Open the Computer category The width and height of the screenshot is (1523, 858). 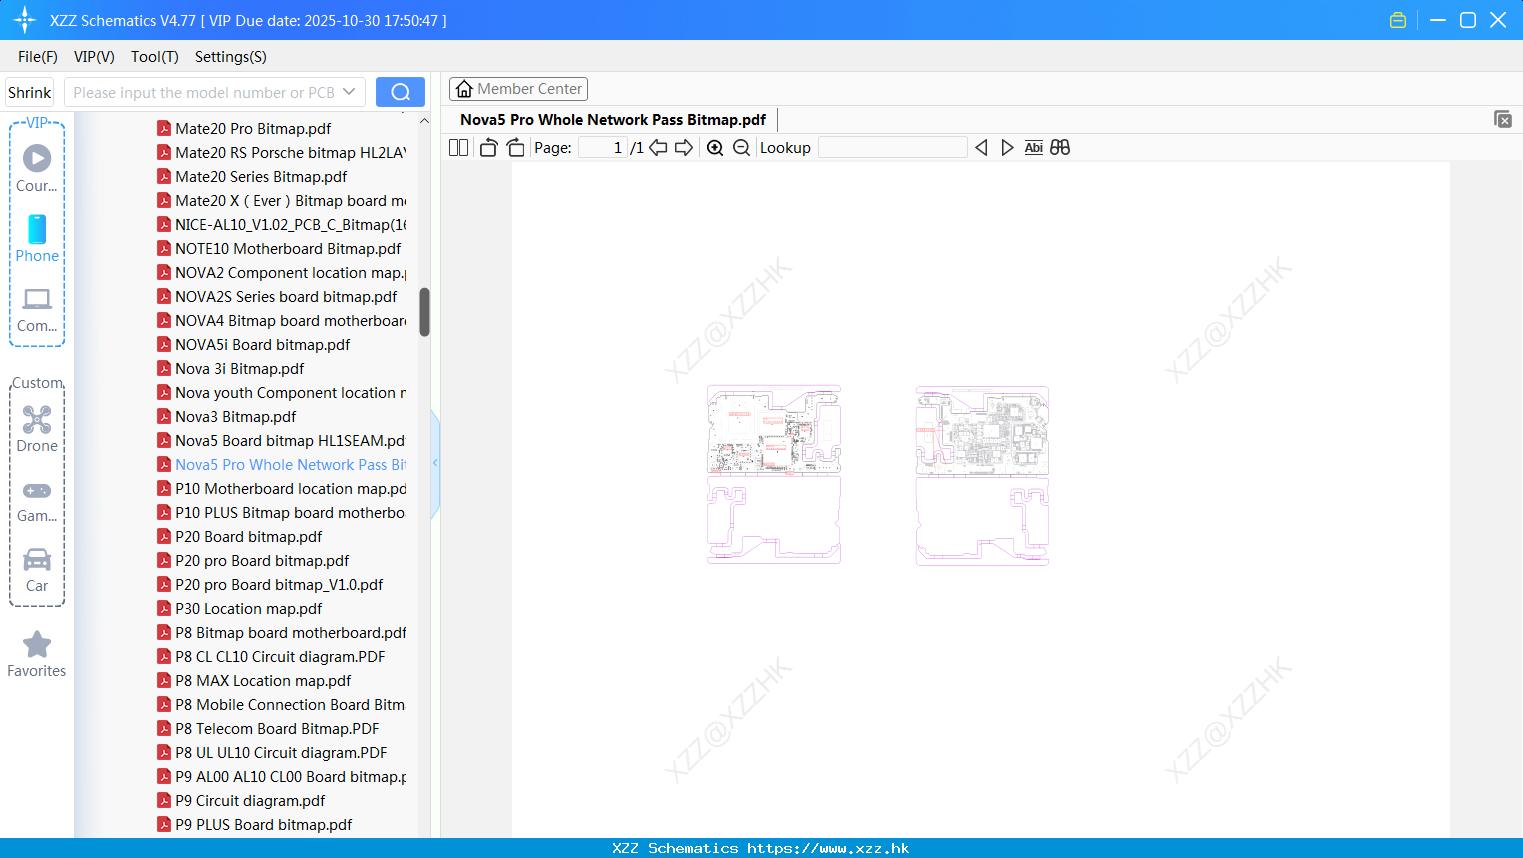coord(37,310)
